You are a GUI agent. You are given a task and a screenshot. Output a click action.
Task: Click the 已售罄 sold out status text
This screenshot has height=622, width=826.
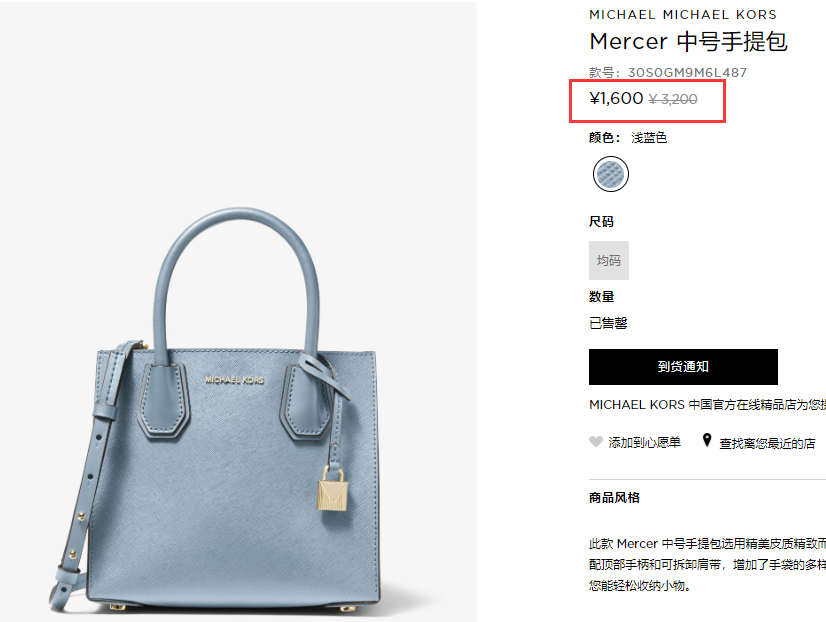click(608, 323)
